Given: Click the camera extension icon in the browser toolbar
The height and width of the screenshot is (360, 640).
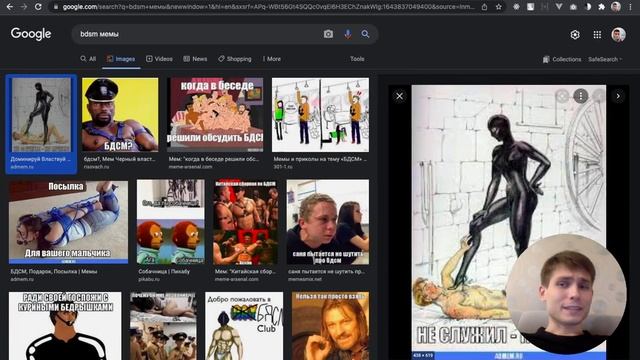Looking at the screenshot, I should [573, 7].
